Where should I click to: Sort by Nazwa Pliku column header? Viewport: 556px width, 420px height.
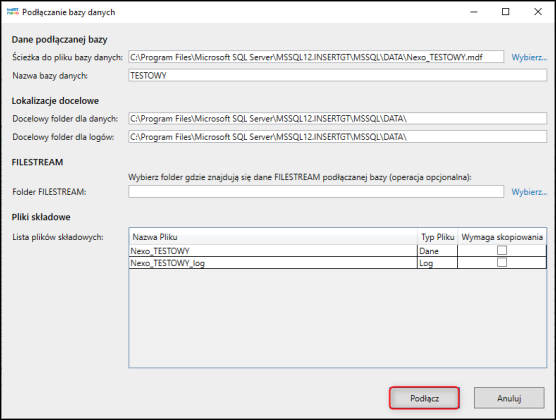coord(273,237)
